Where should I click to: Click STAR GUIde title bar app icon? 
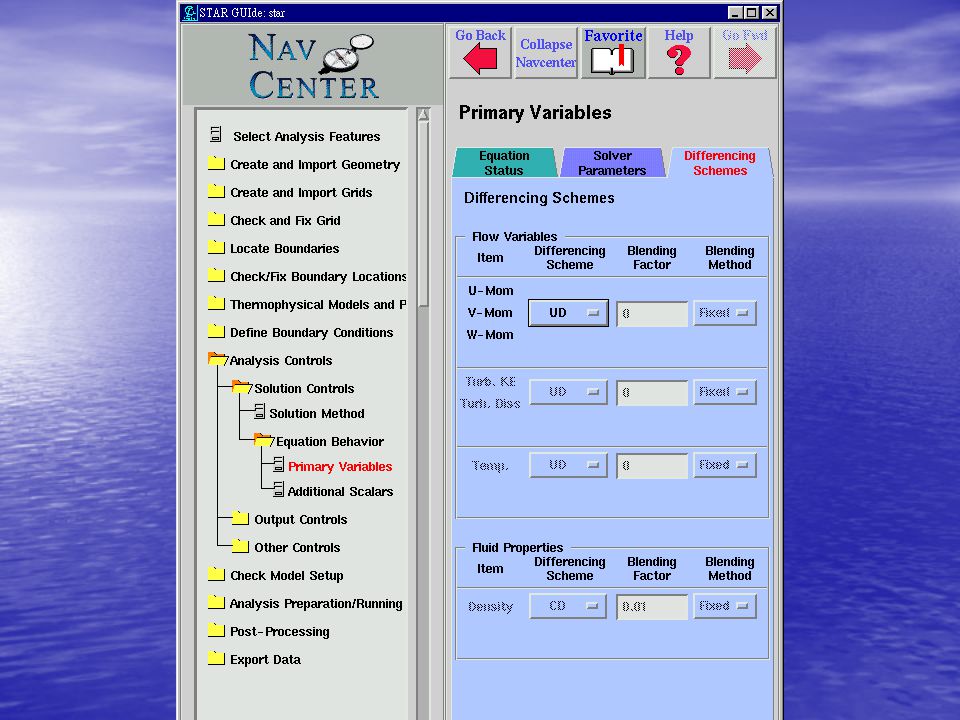coord(190,12)
